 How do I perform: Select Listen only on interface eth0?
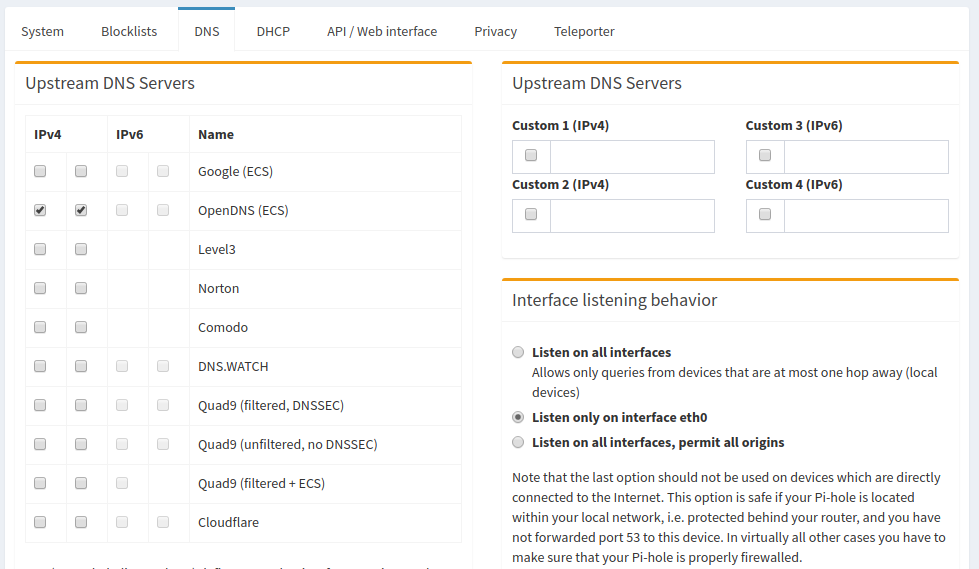point(518,417)
